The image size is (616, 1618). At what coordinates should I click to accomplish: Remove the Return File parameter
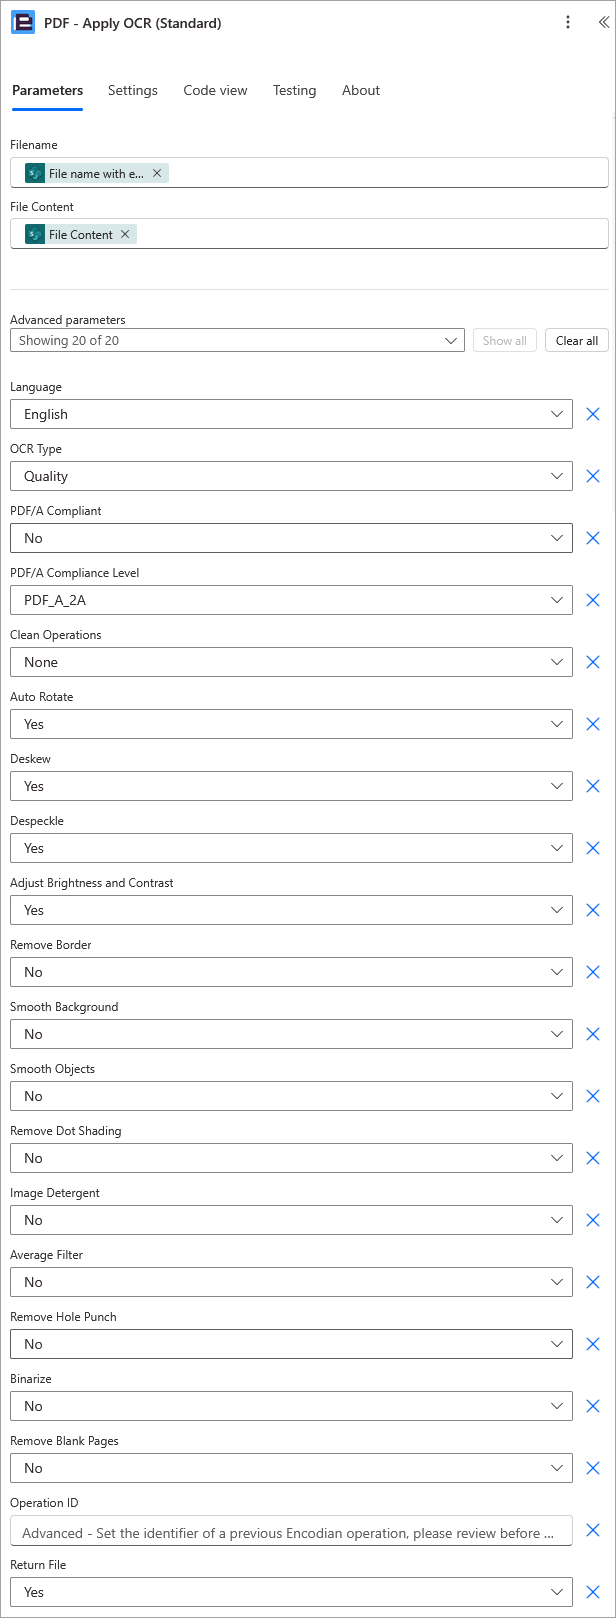click(593, 1592)
